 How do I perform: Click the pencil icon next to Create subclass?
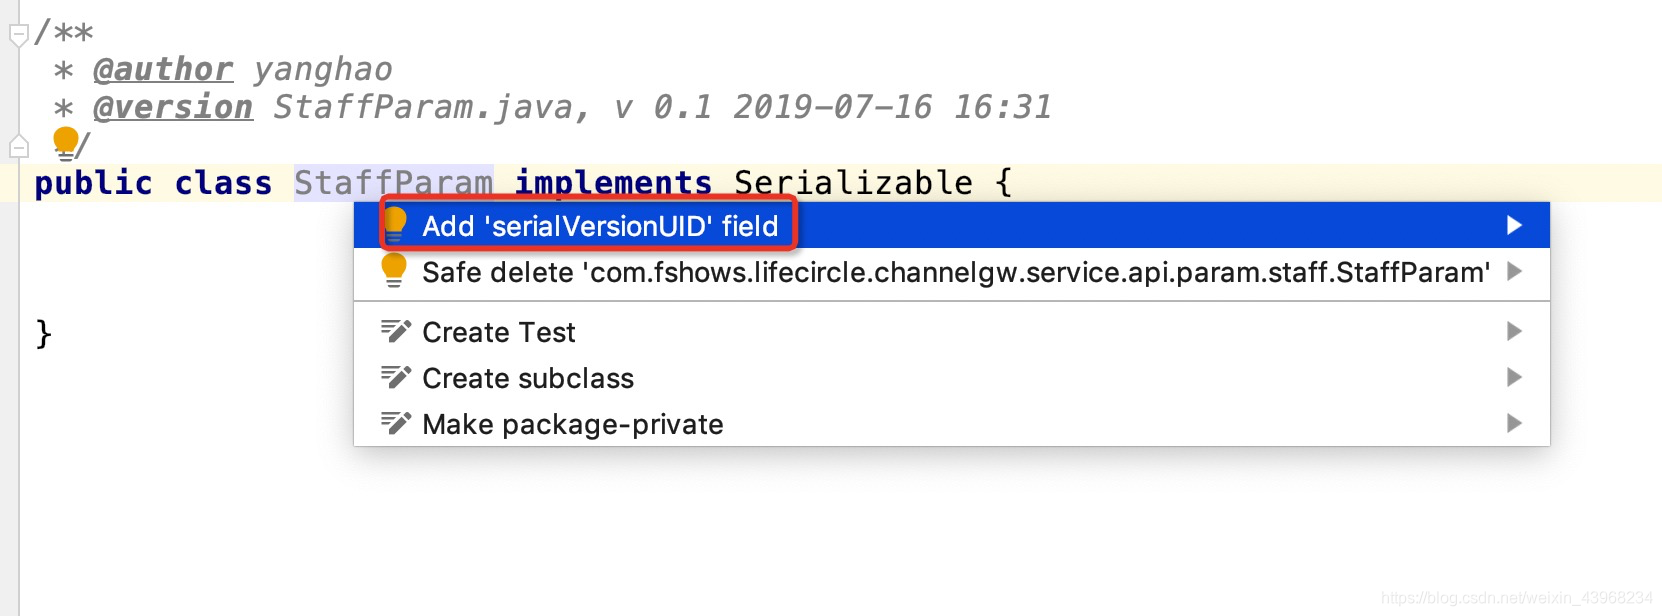[x=396, y=378]
